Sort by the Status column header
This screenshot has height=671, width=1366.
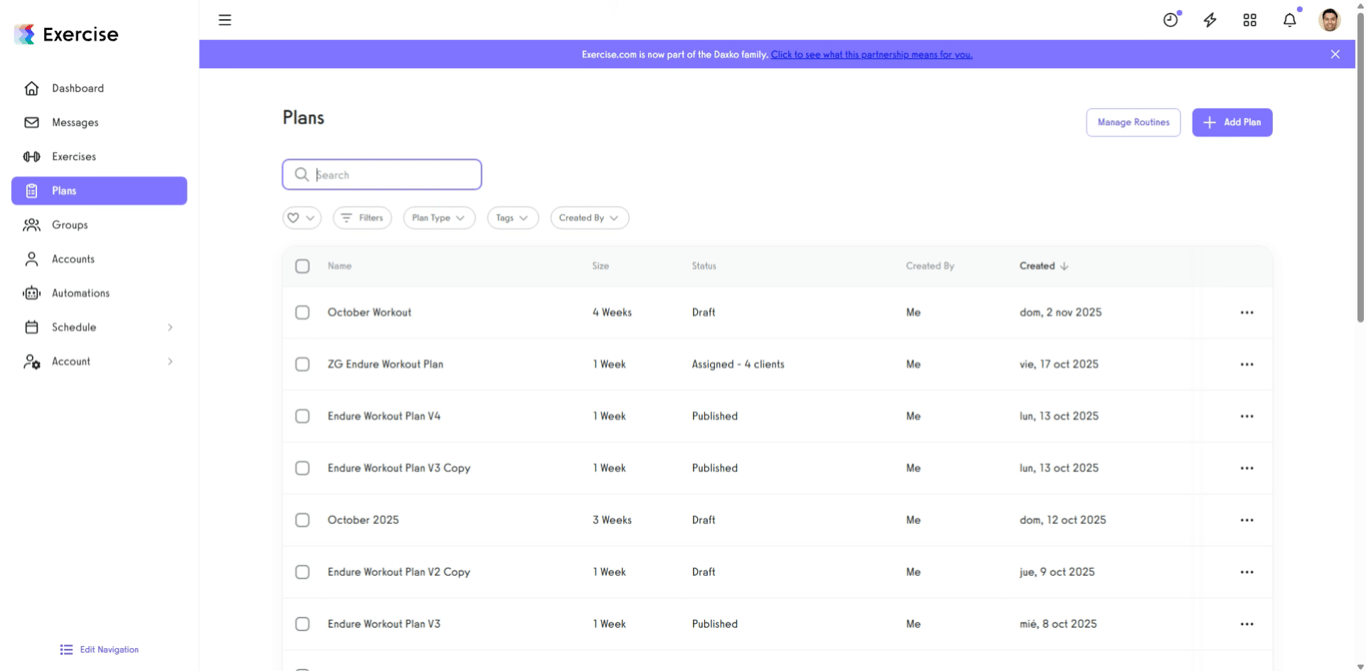(704, 266)
